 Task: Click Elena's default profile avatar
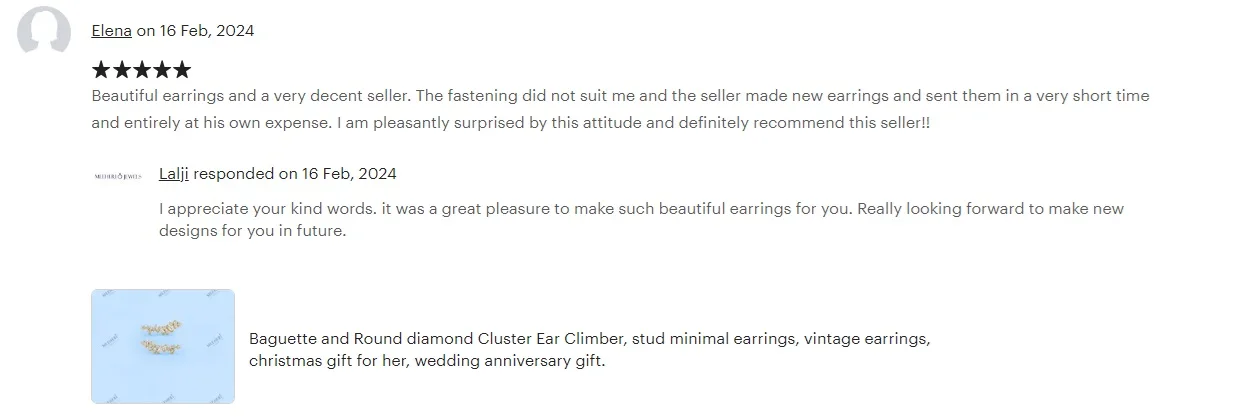click(x=44, y=31)
